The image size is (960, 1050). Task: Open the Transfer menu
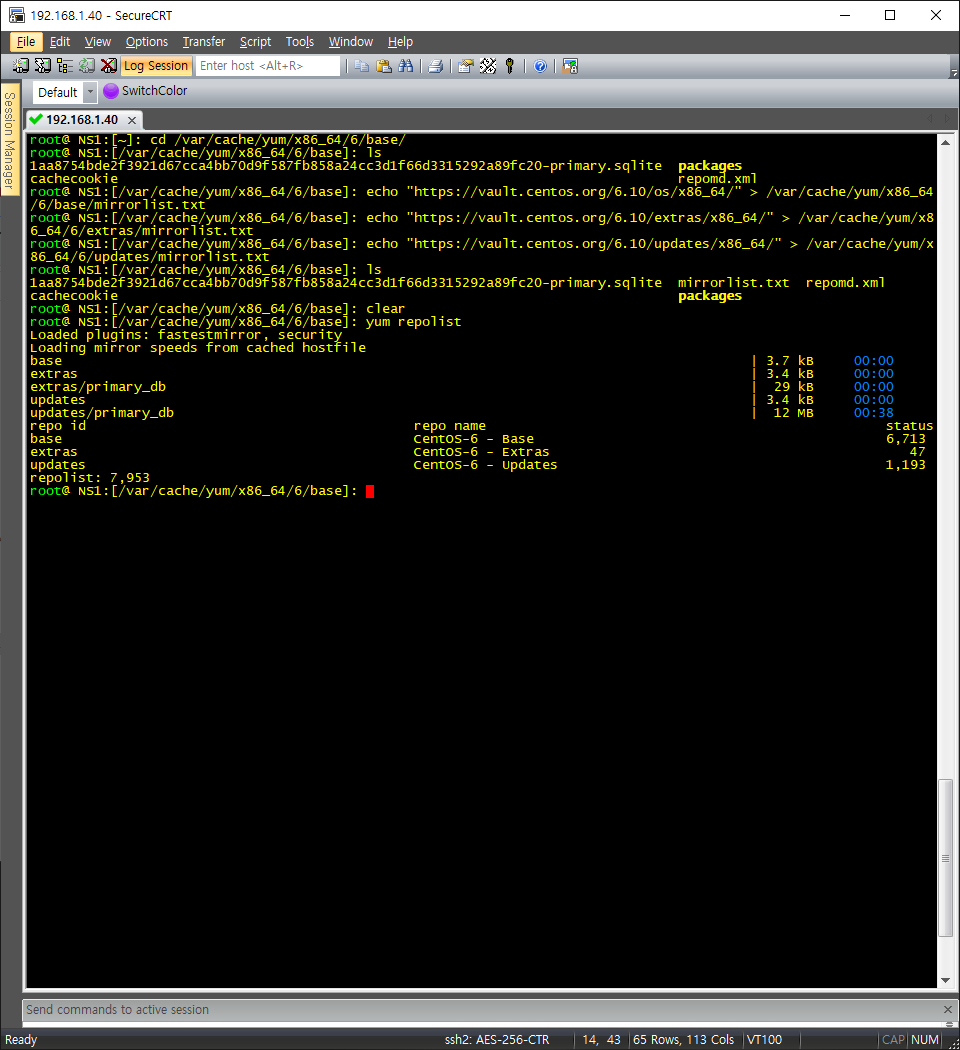pos(204,42)
